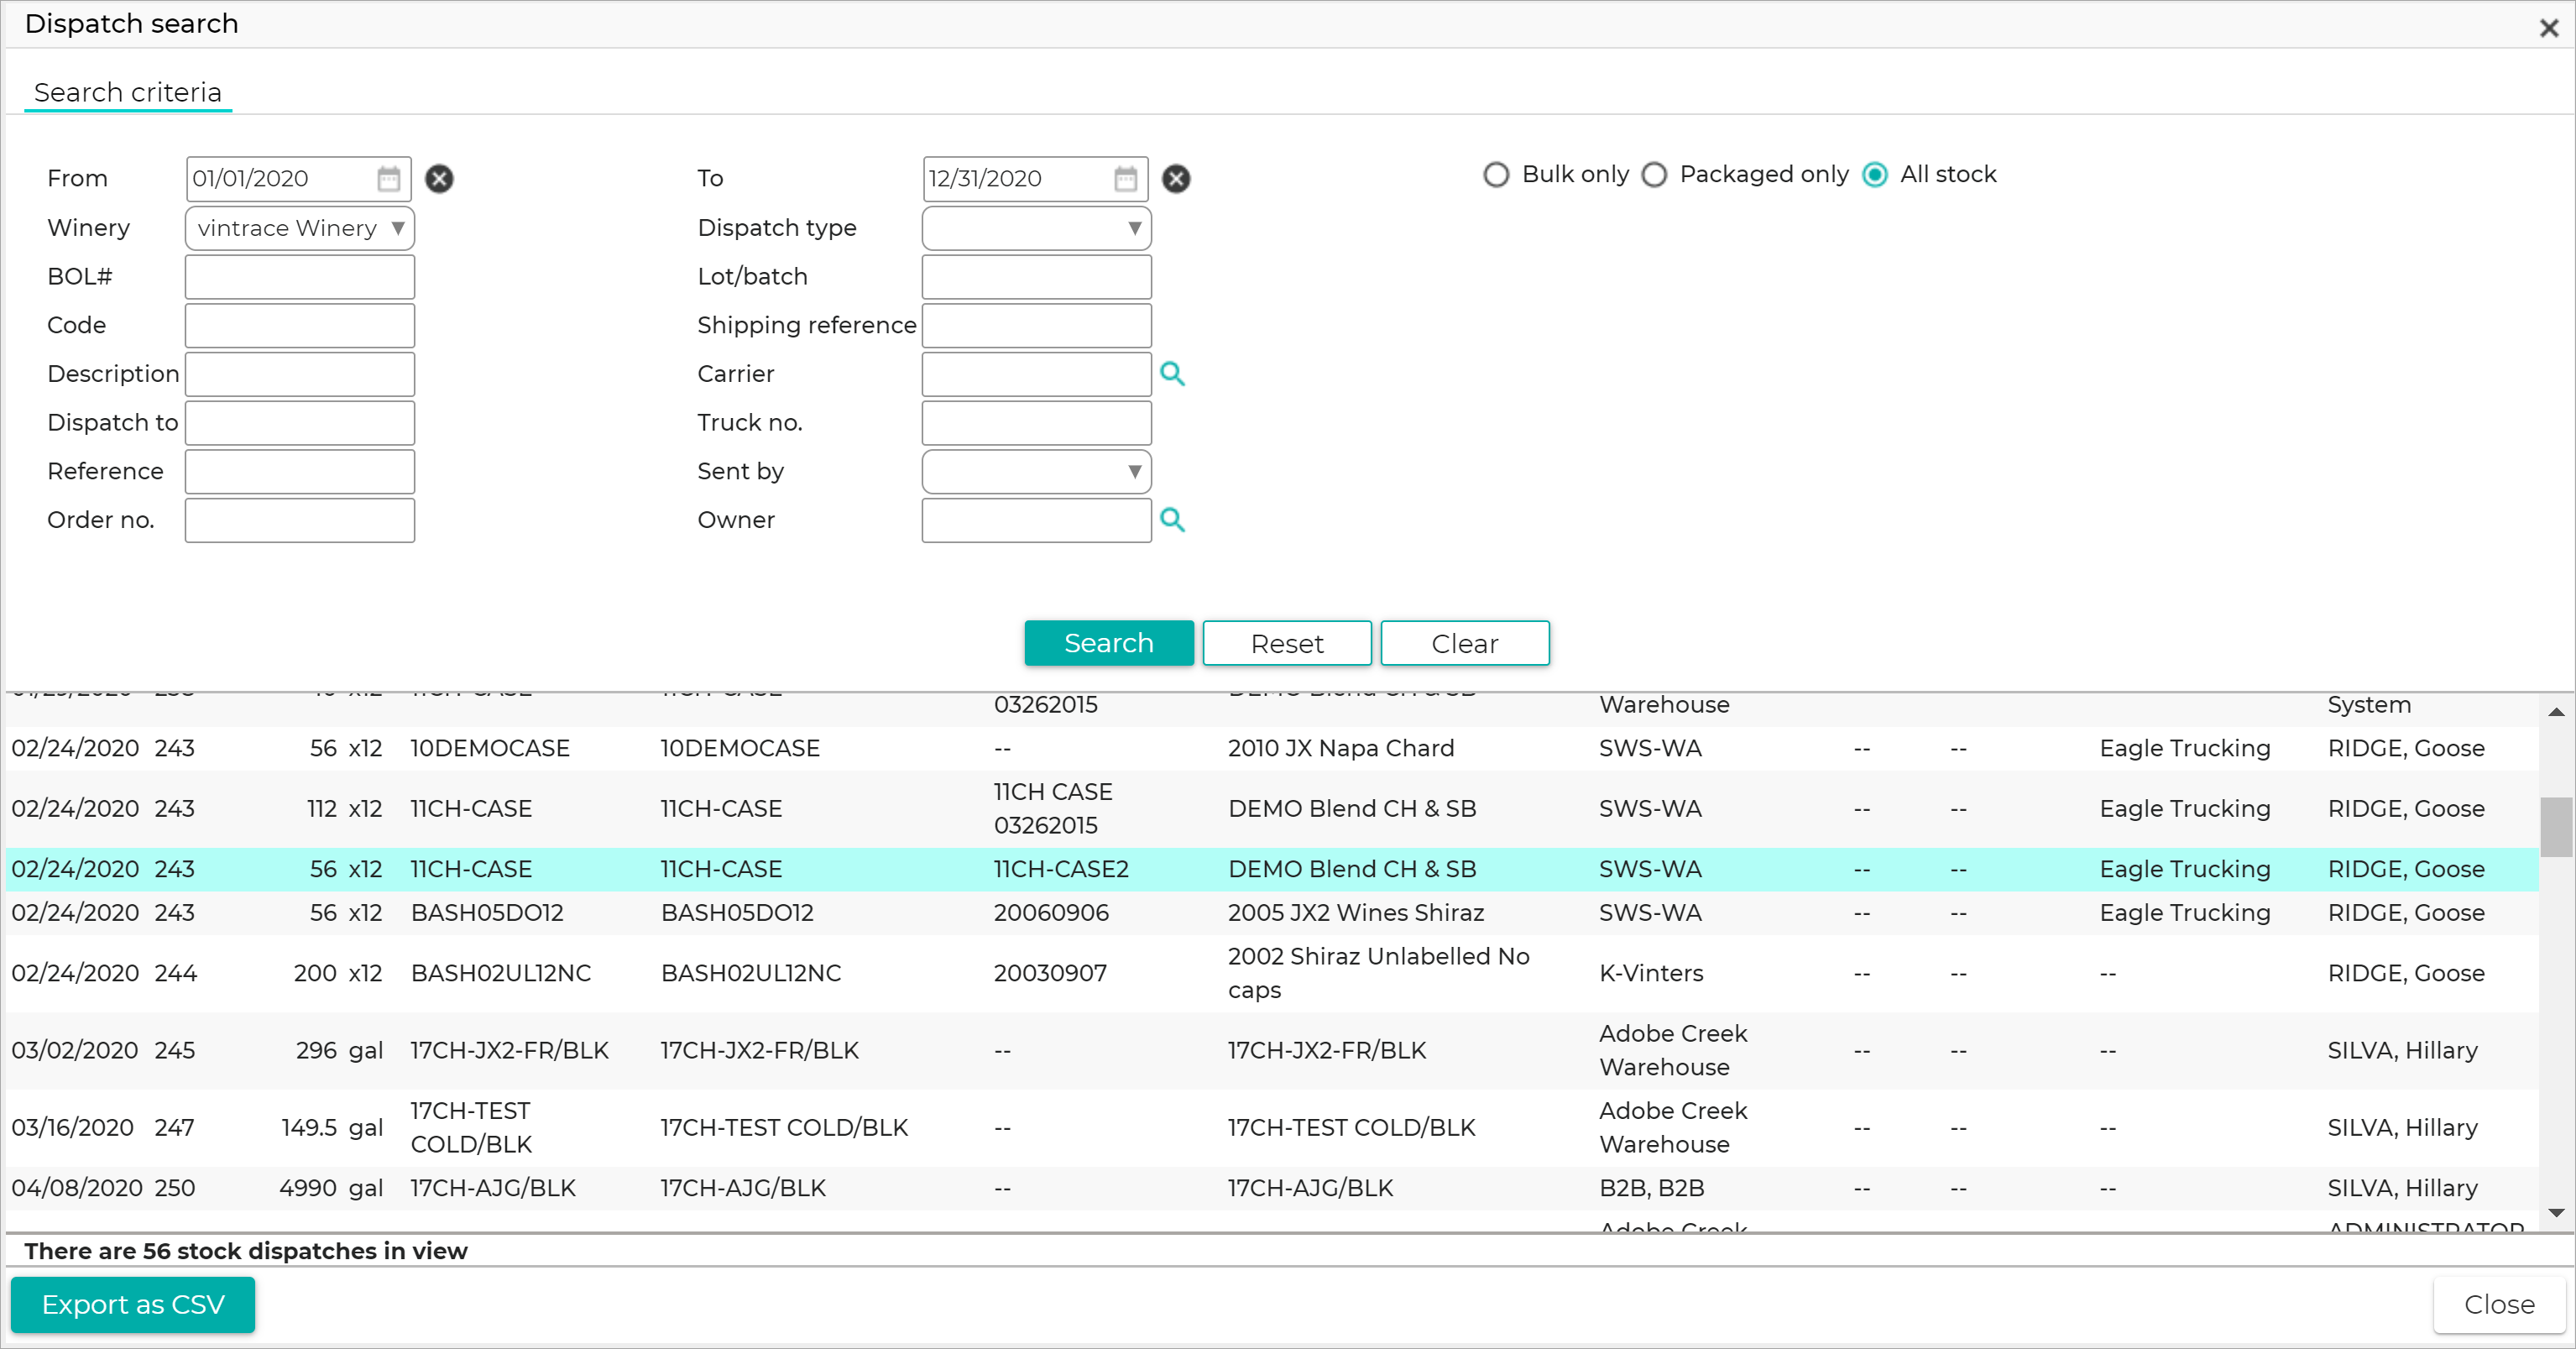2576x1349 pixels.
Task: Select the 17CH-JX2-FR/BLK dispatch row code
Action: coord(509,1051)
